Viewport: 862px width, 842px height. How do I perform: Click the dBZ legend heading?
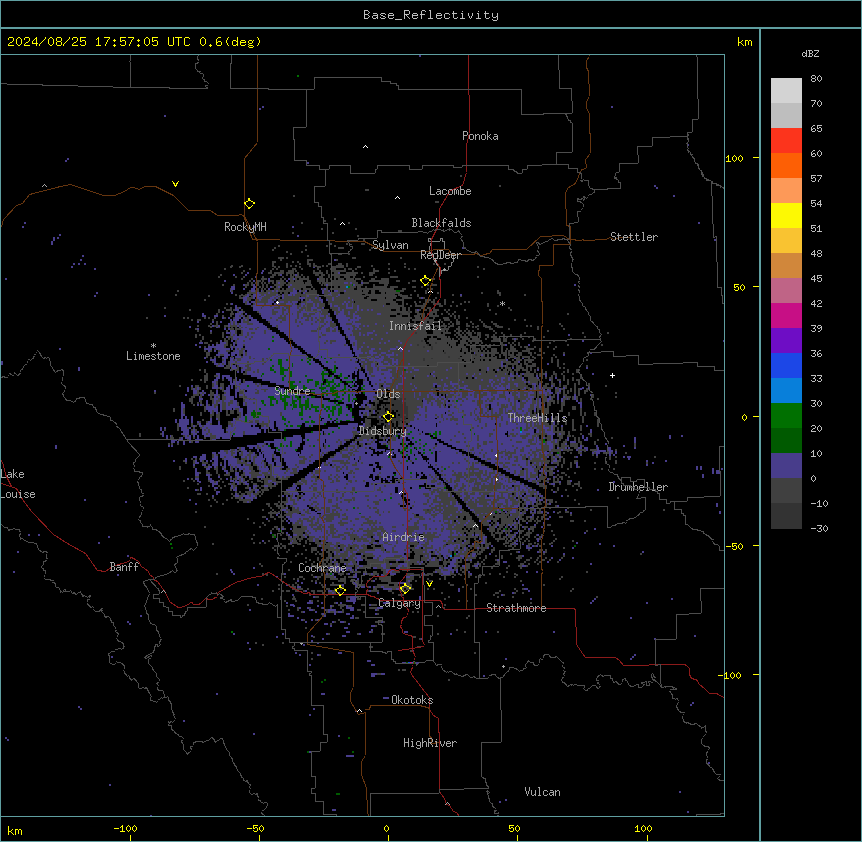810,53
